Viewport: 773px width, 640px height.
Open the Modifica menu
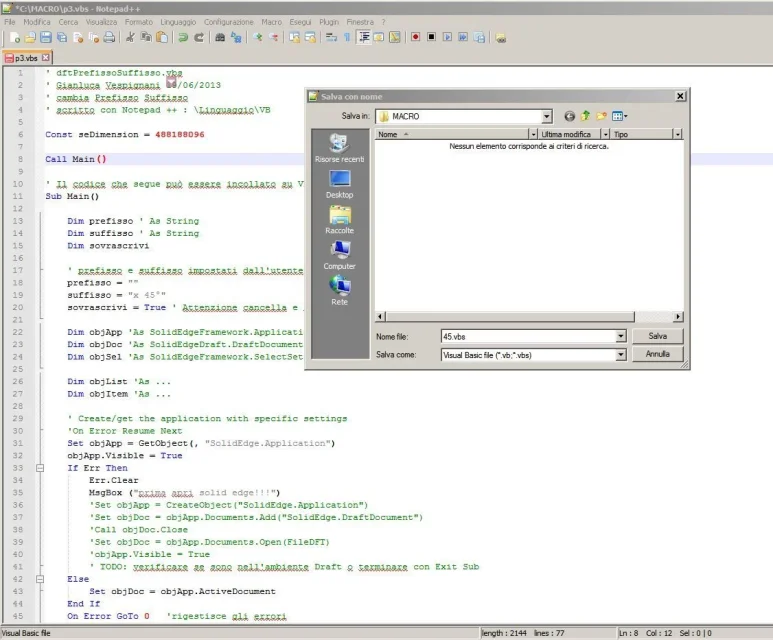click(x=37, y=22)
